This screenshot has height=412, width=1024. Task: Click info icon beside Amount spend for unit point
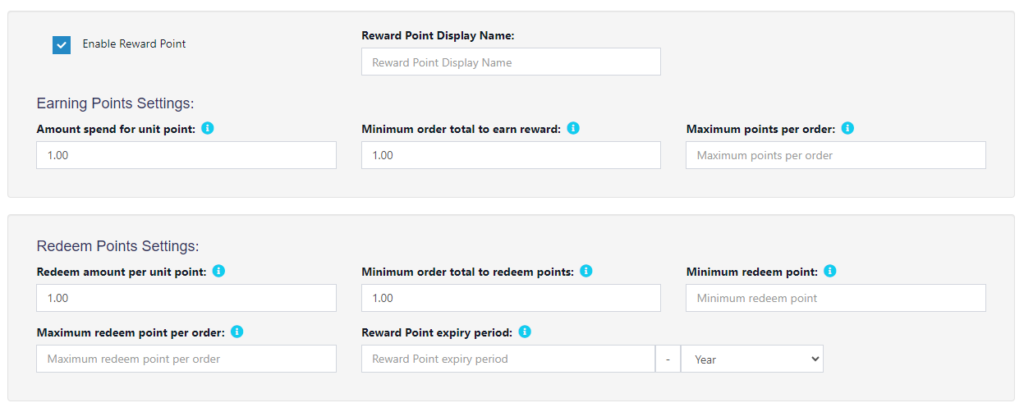click(208, 128)
